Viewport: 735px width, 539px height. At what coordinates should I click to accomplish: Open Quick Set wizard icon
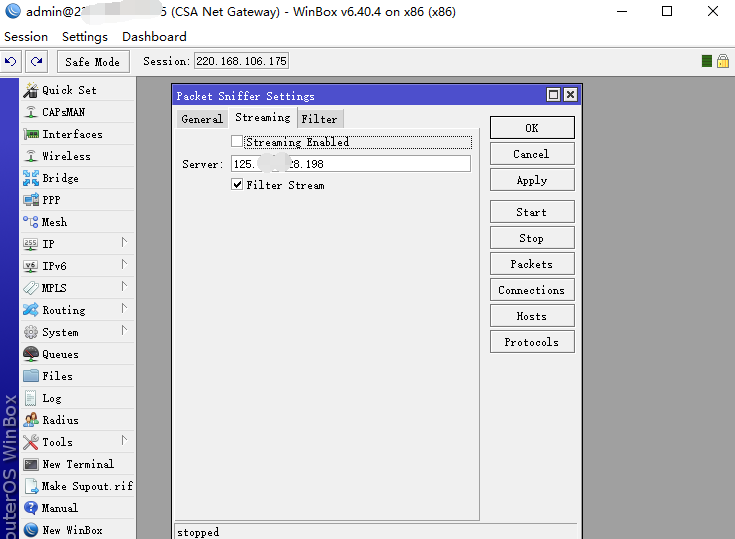(31, 90)
